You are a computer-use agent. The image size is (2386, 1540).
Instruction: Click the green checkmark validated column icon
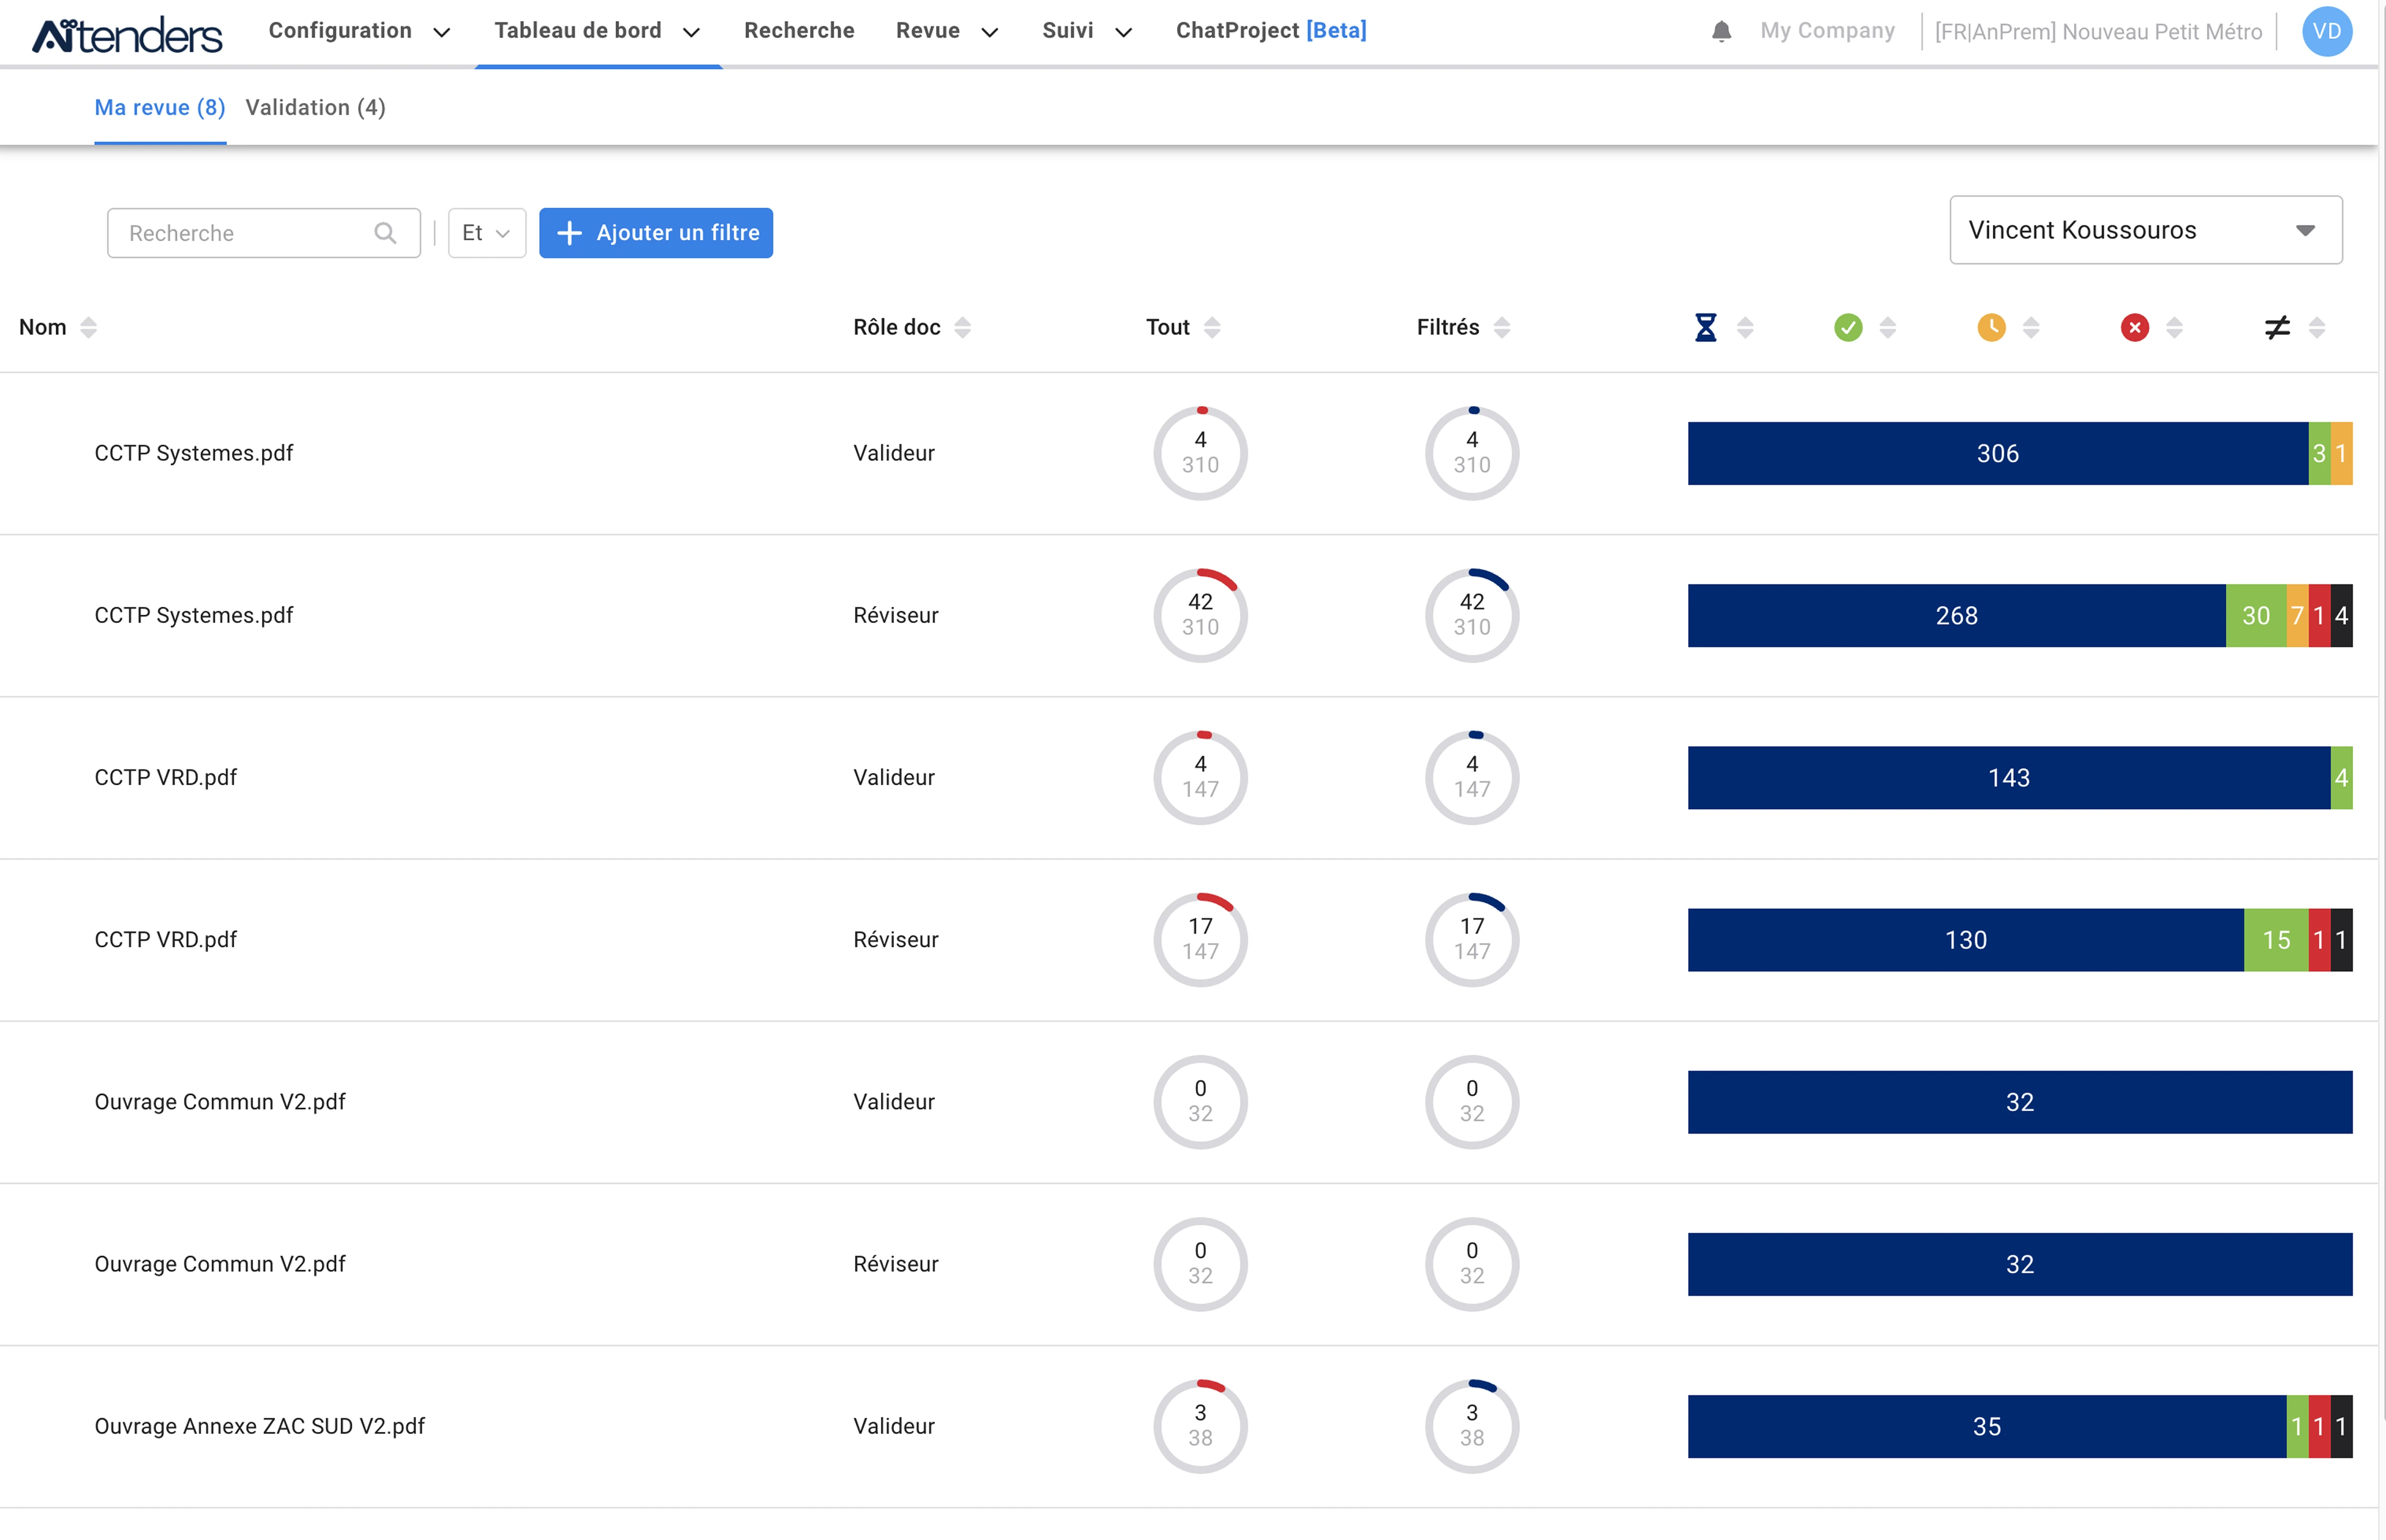click(x=1848, y=326)
